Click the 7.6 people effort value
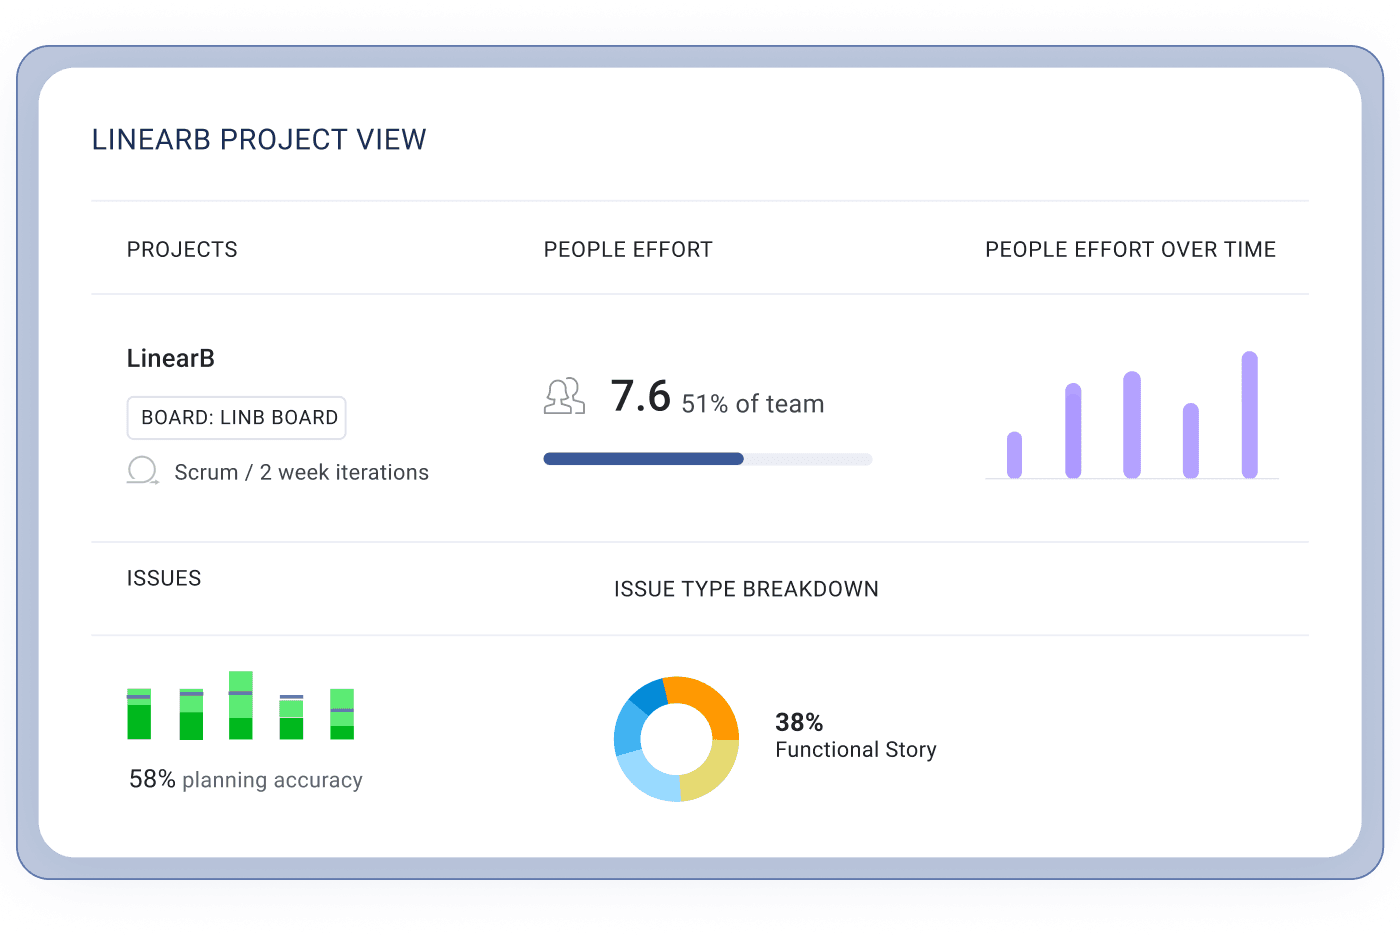1400x935 pixels. 641,396
